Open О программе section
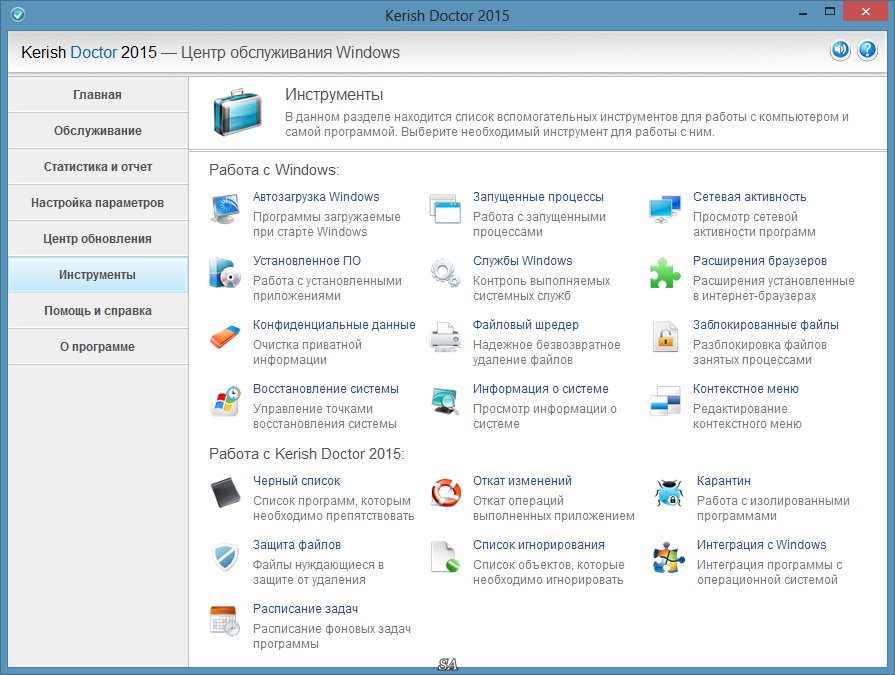 point(98,346)
